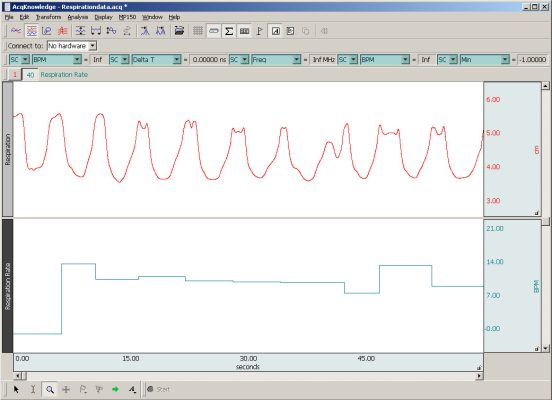Open the Edit menu
Screen dimensions: 552x400
click(x=24, y=17)
